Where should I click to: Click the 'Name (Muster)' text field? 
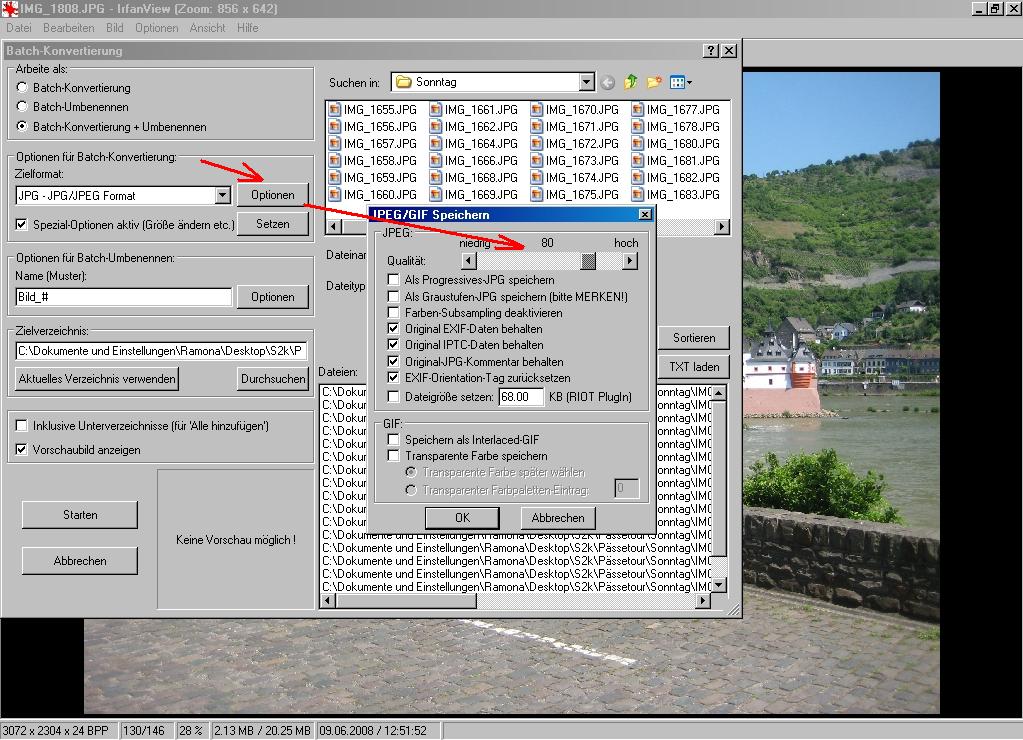pos(124,297)
